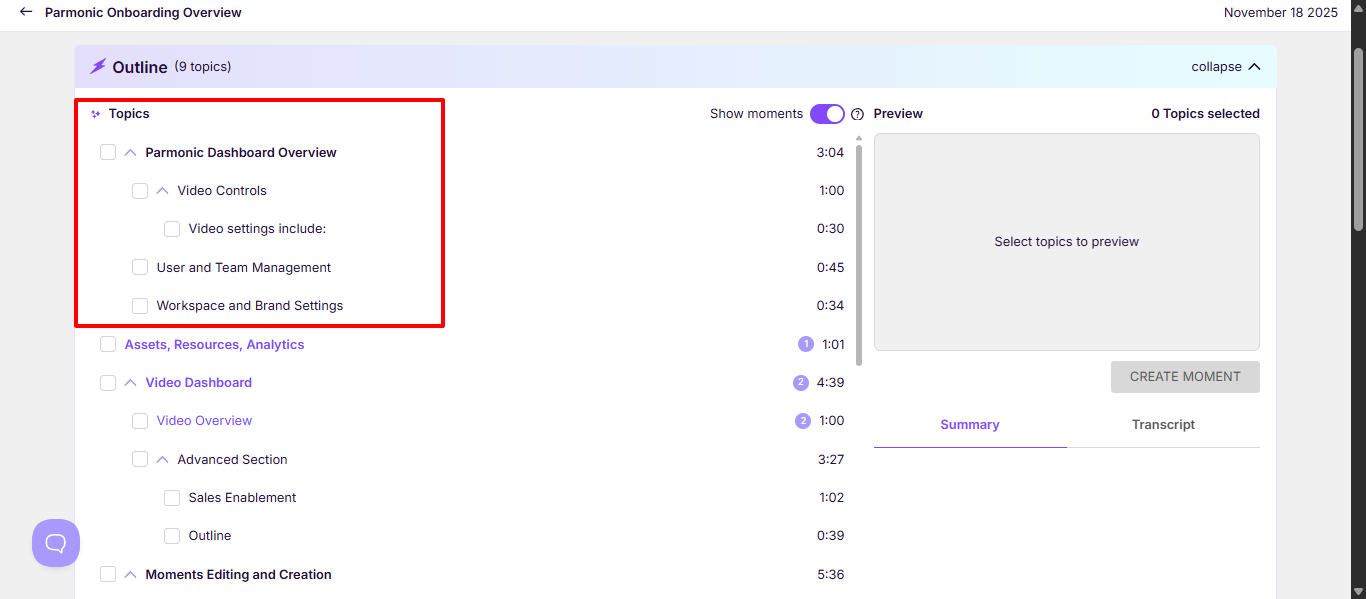Viewport: 1366px width, 599px height.
Task: Click the 'Select topics to preview' area
Action: click(x=1067, y=242)
